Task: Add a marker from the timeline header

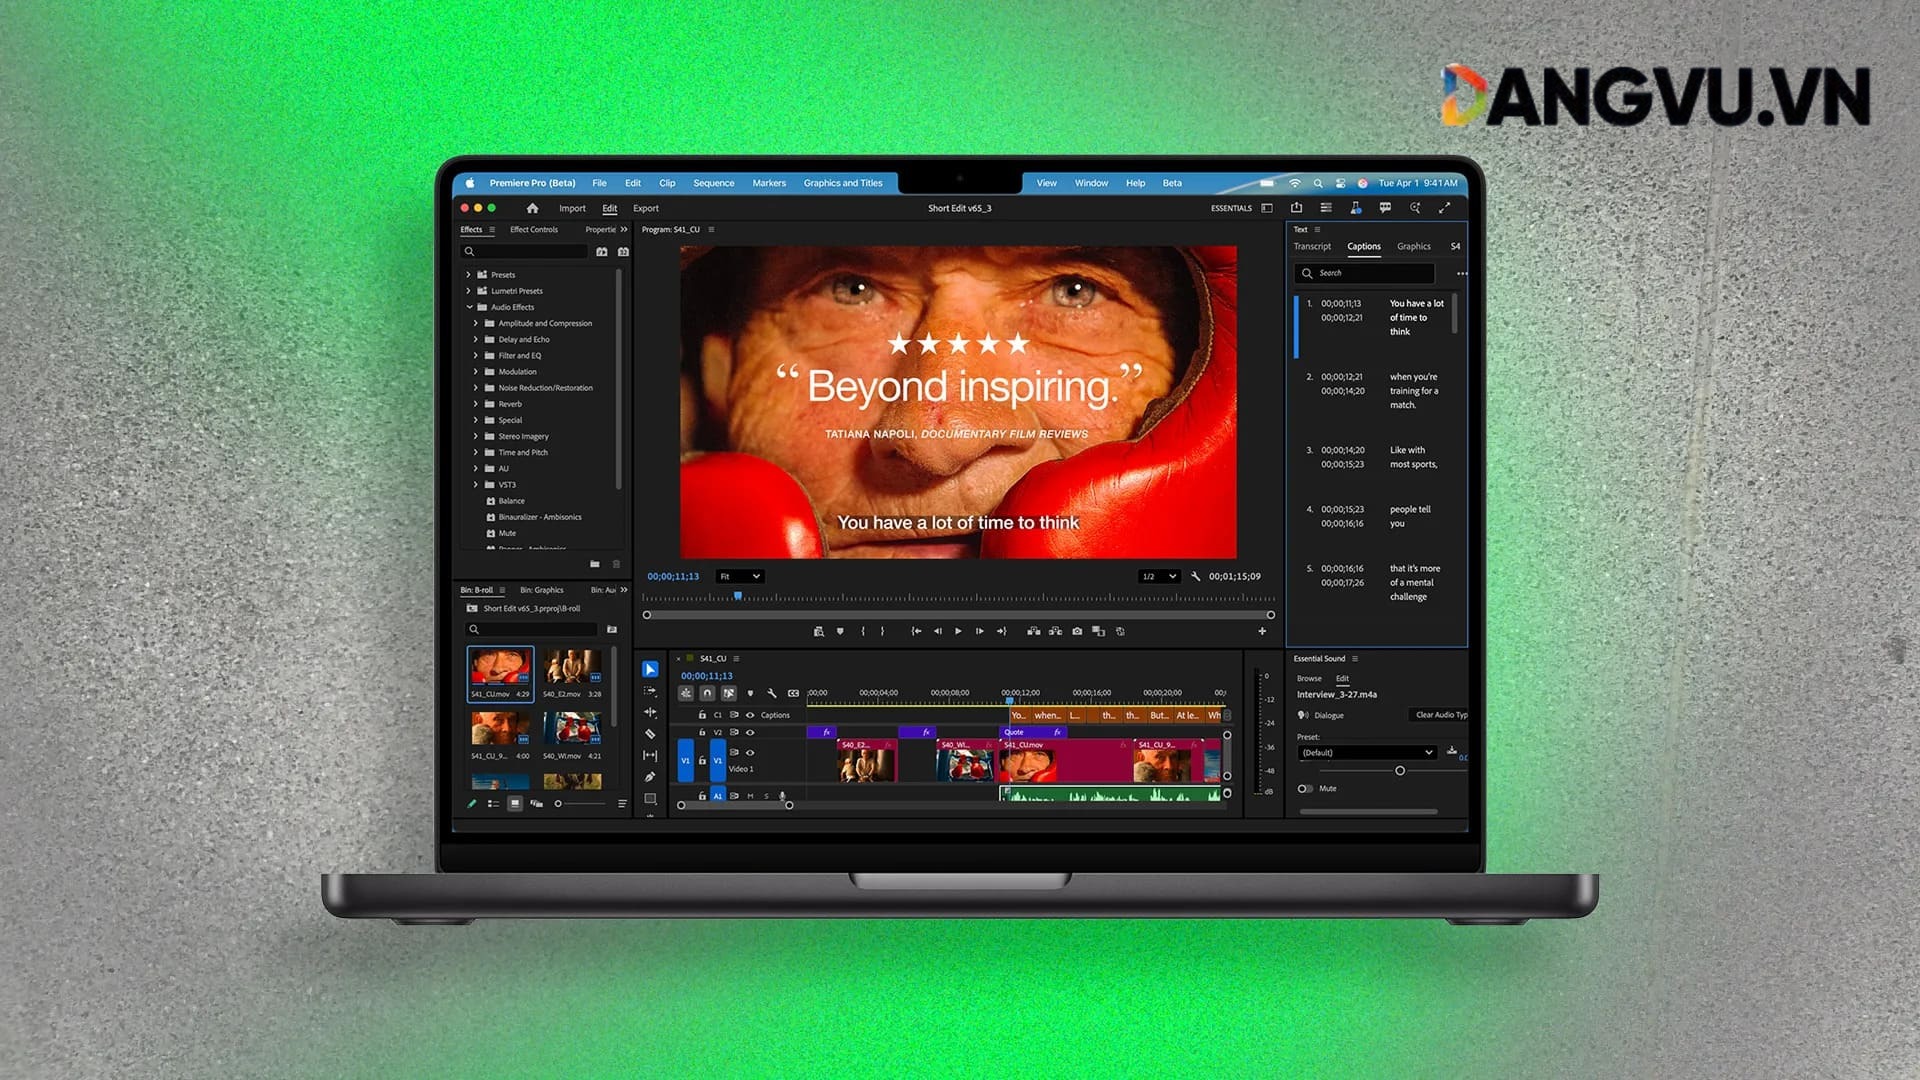Action: point(750,693)
